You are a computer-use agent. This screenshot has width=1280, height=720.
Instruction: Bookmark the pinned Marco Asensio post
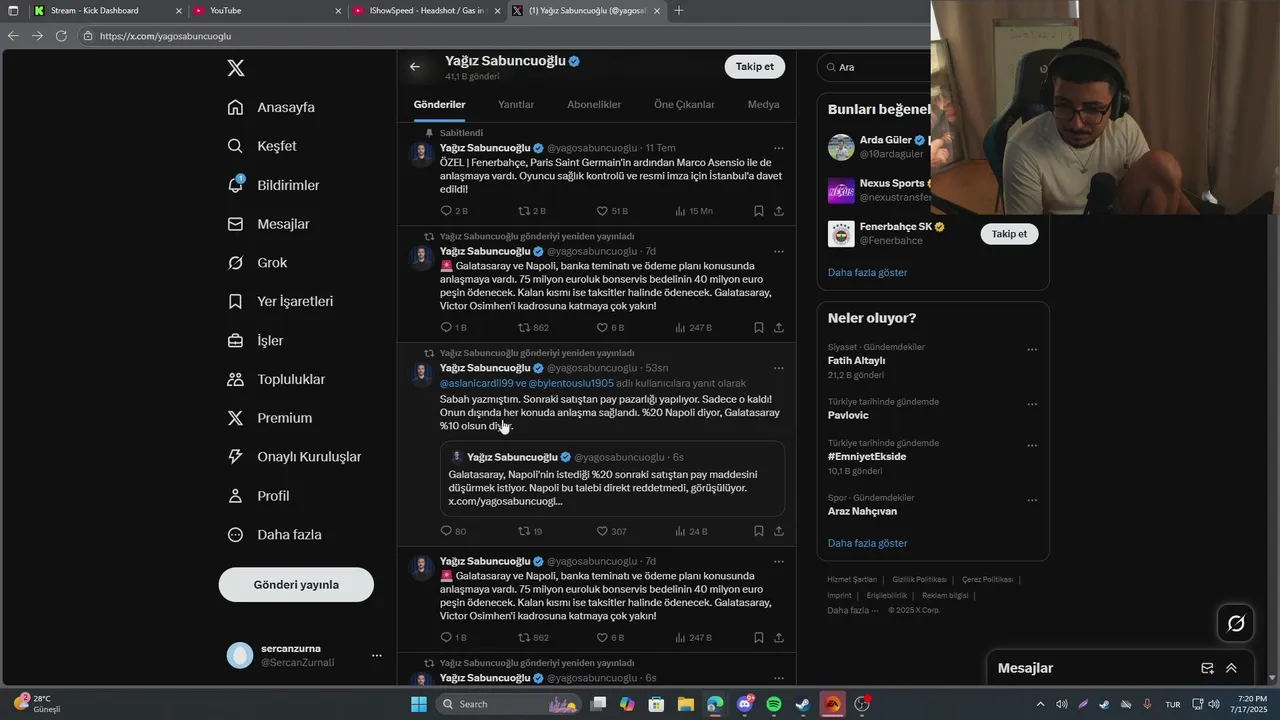(759, 211)
